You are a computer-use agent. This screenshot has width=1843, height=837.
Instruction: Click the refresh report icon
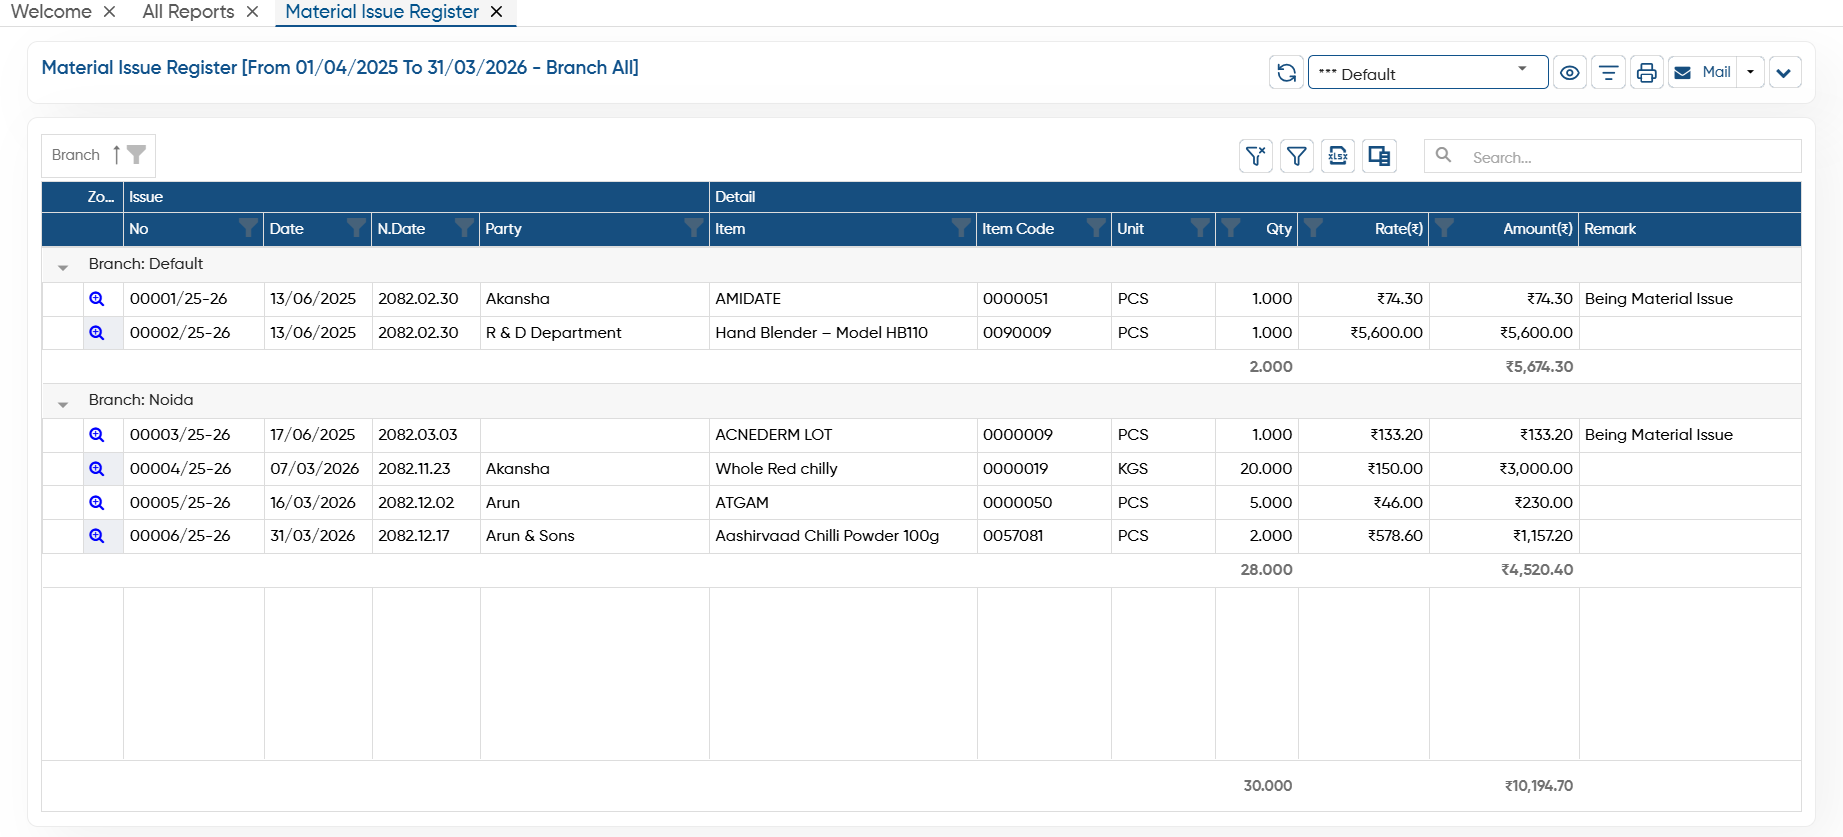[x=1286, y=73]
